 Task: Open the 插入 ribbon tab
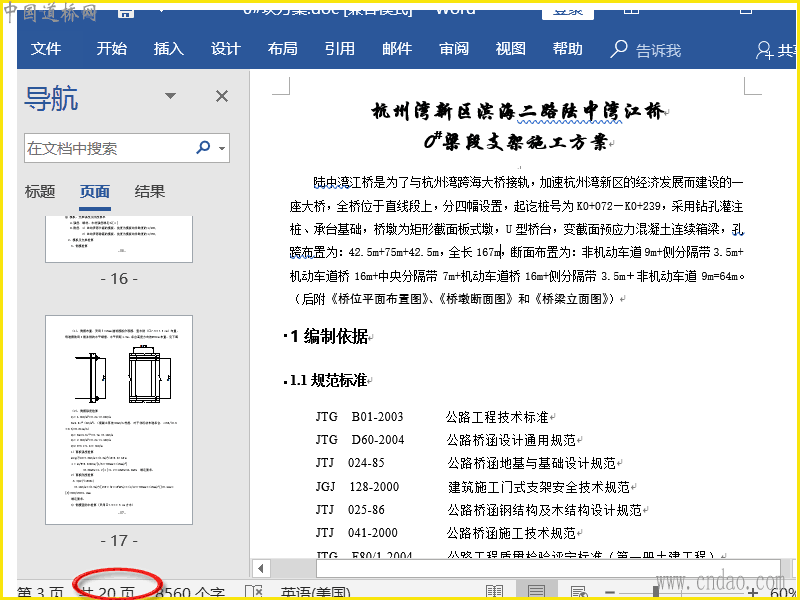pyautogui.click(x=169, y=49)
